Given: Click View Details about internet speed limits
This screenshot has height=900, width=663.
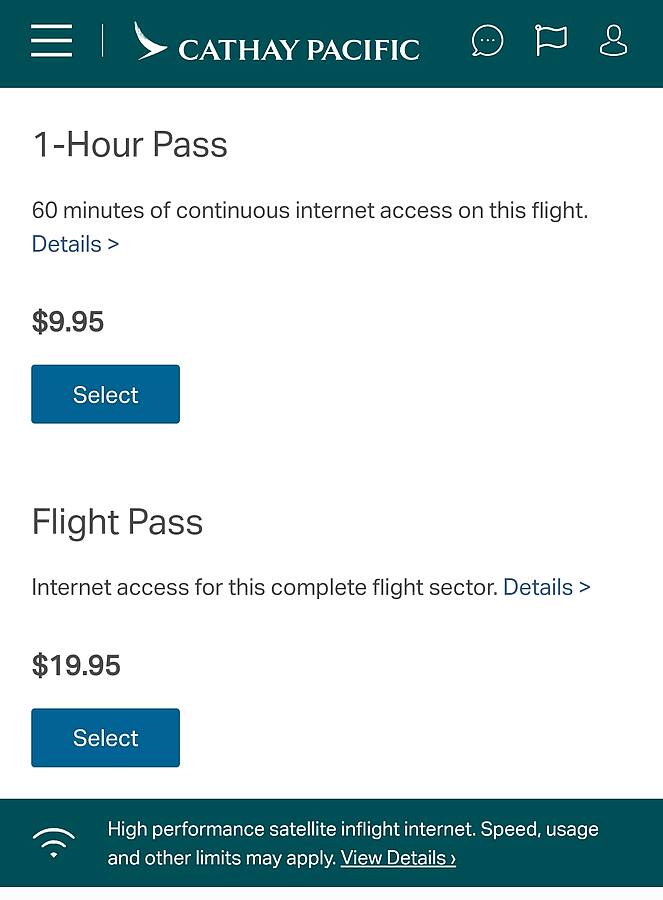Looking at the screenshot, I should 397,858.
